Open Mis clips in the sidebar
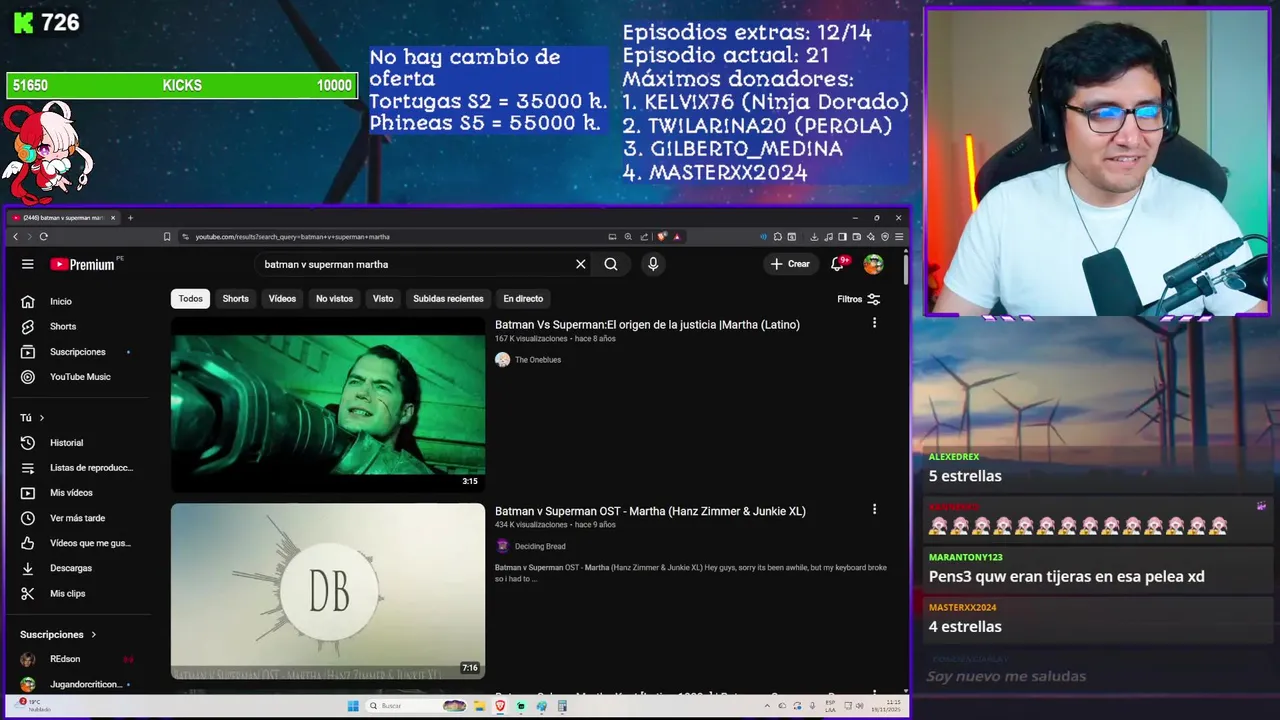 pyautogui.click(x=67, y=593)
